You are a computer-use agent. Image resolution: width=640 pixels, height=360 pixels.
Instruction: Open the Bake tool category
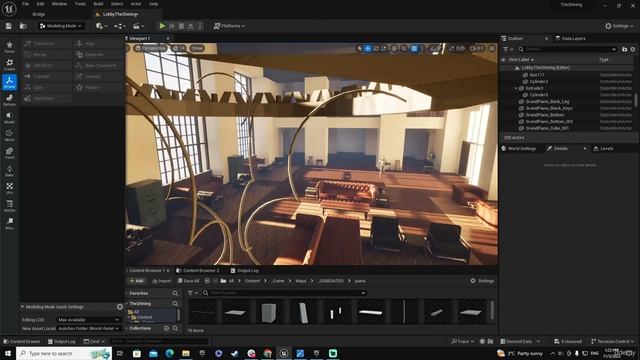9,170
